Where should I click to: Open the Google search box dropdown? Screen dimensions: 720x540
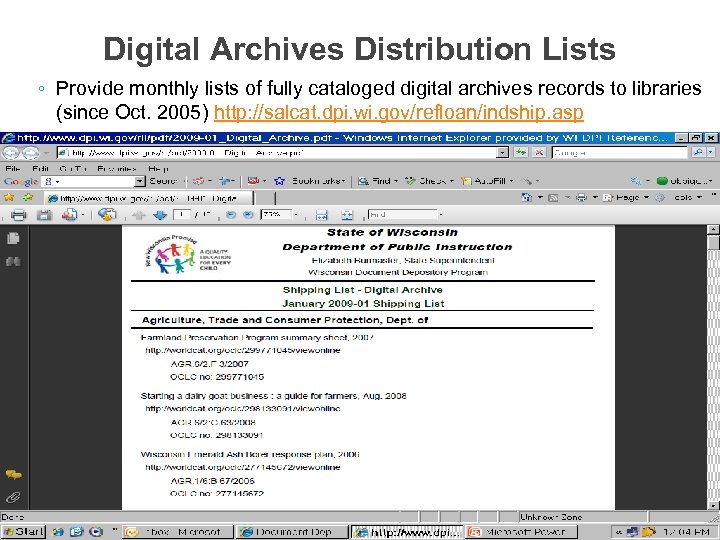[x=140, y=181]
